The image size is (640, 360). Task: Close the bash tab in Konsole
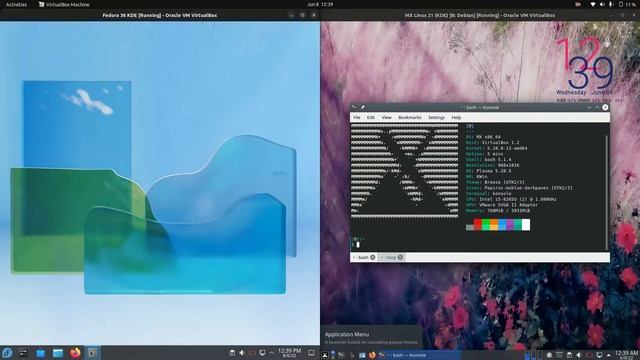click(373, 257)
